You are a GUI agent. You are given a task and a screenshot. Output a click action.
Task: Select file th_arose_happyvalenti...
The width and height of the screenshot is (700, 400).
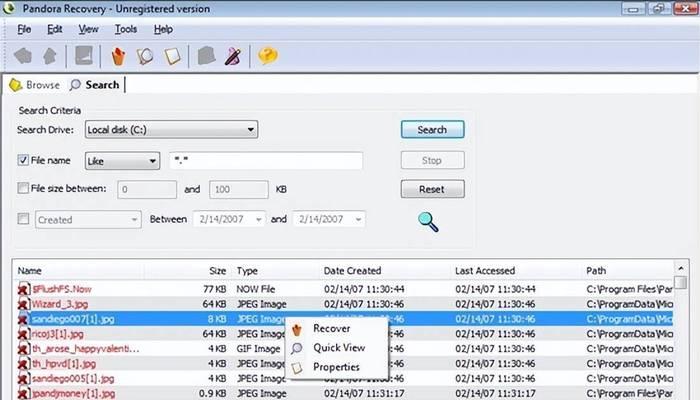(x=85, y=349)
